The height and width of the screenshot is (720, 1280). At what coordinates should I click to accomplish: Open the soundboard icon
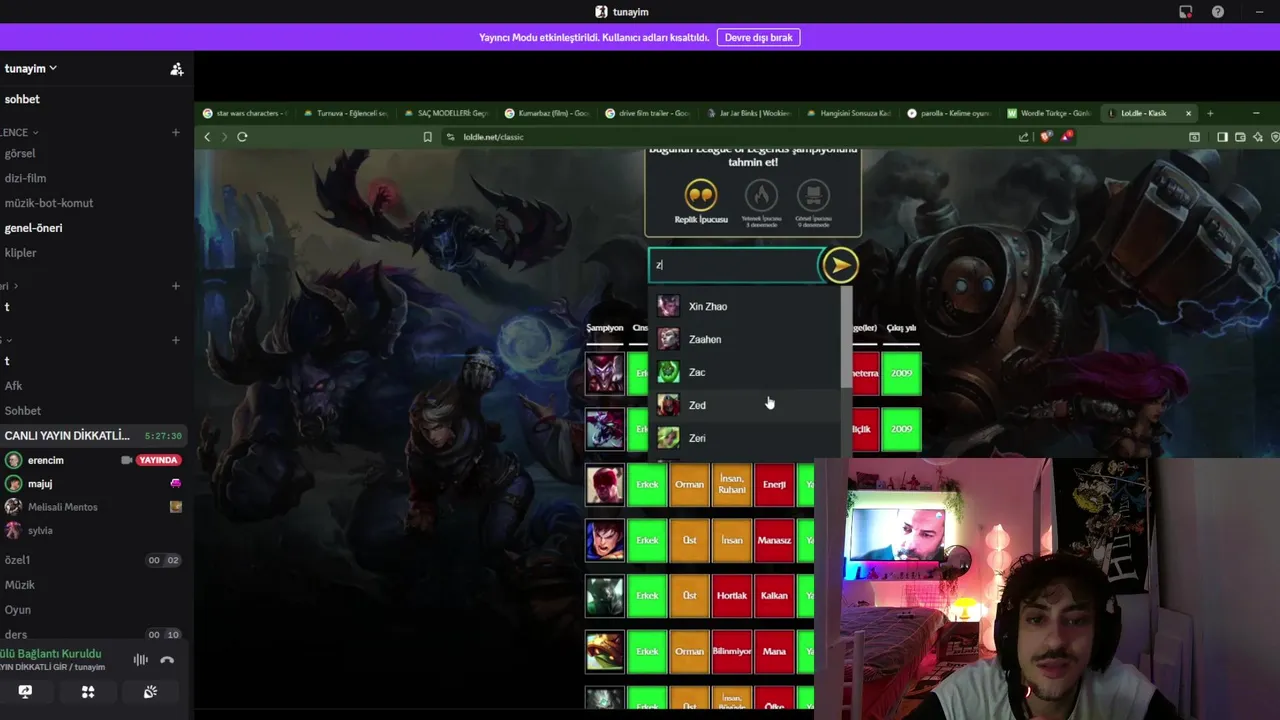click(x=150, y=692)
